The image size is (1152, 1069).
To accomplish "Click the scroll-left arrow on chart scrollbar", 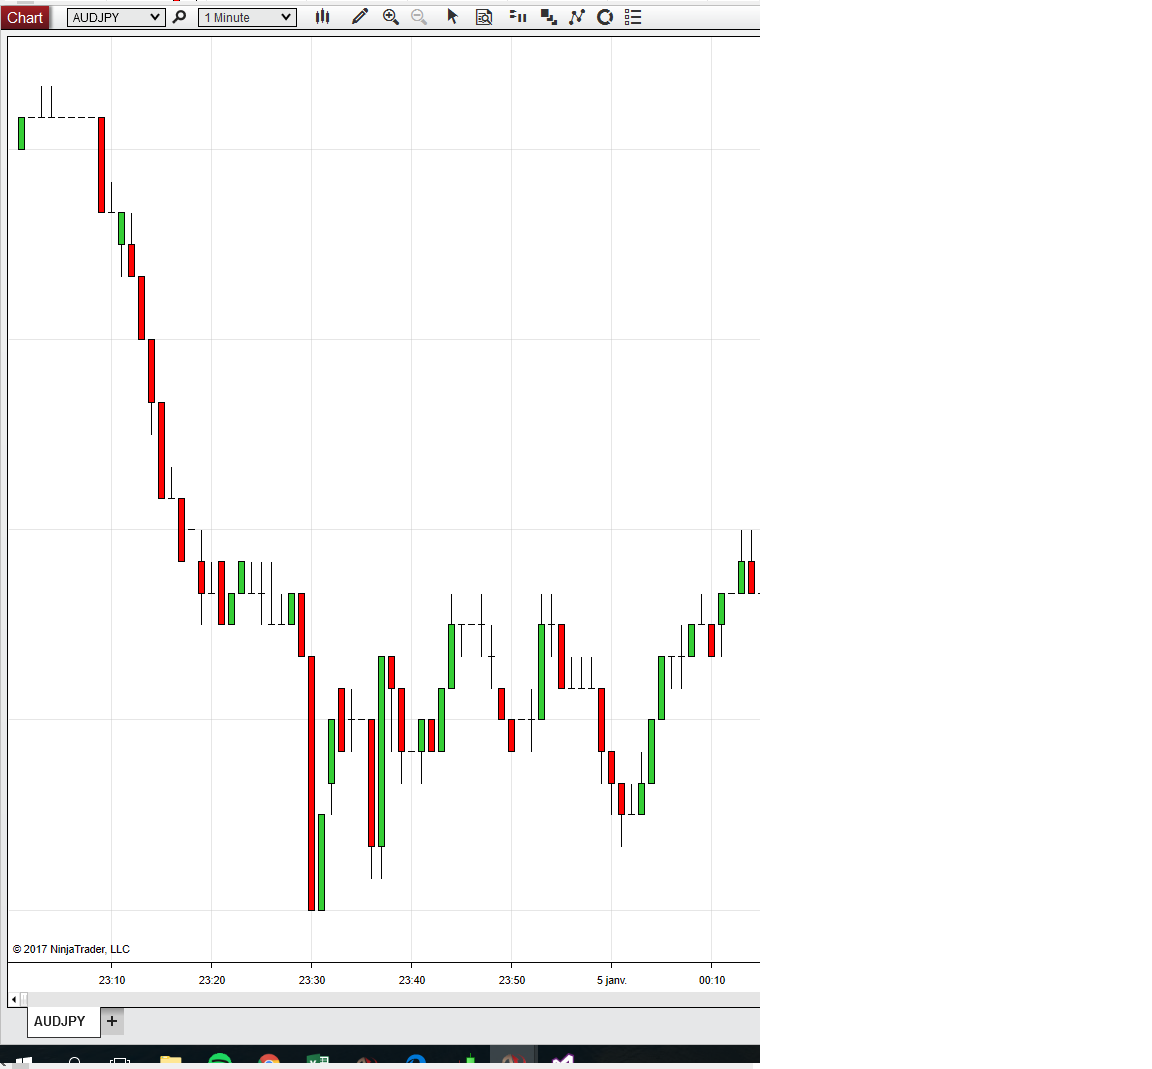I will tap(14, 999).
